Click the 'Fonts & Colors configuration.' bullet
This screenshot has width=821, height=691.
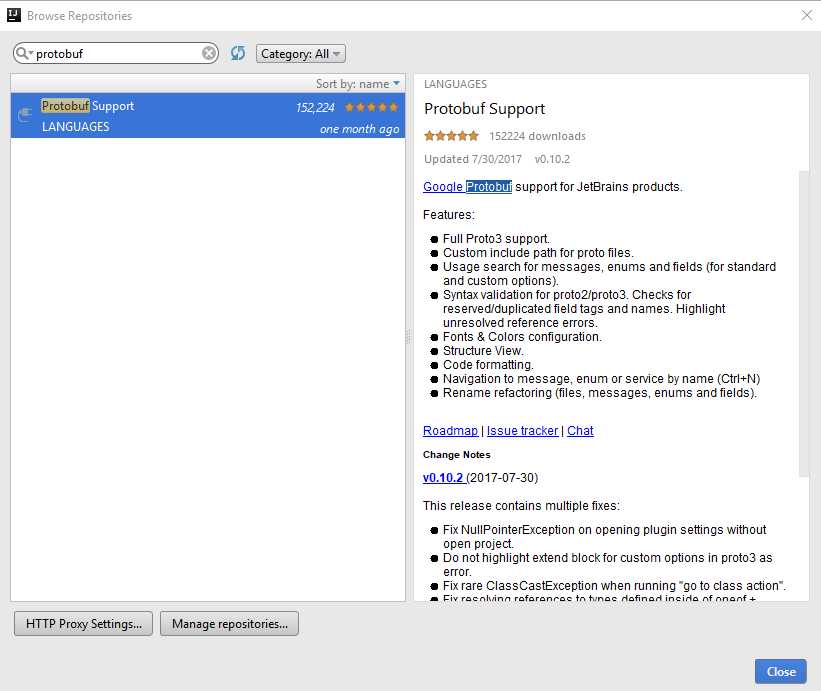(x=522, y=337)
